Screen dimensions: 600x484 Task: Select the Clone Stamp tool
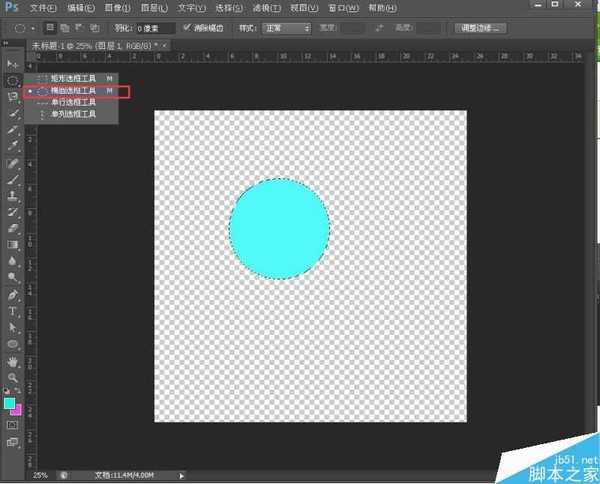click(14, 196)
